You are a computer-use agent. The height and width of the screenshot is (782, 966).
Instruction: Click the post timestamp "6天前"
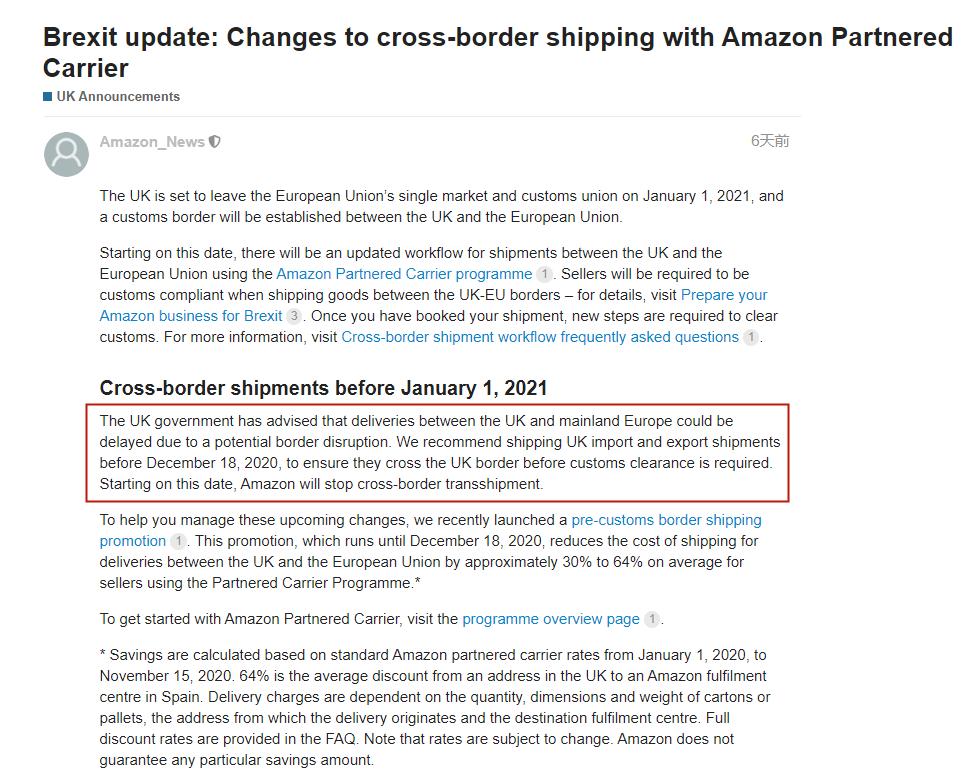coord(770,141)
